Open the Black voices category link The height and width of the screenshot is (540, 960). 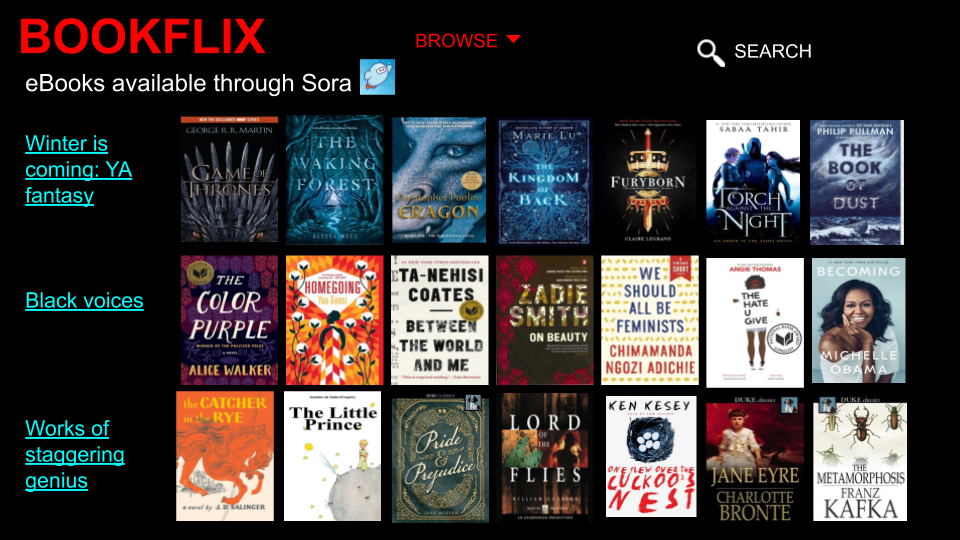[x=84, y=301]
